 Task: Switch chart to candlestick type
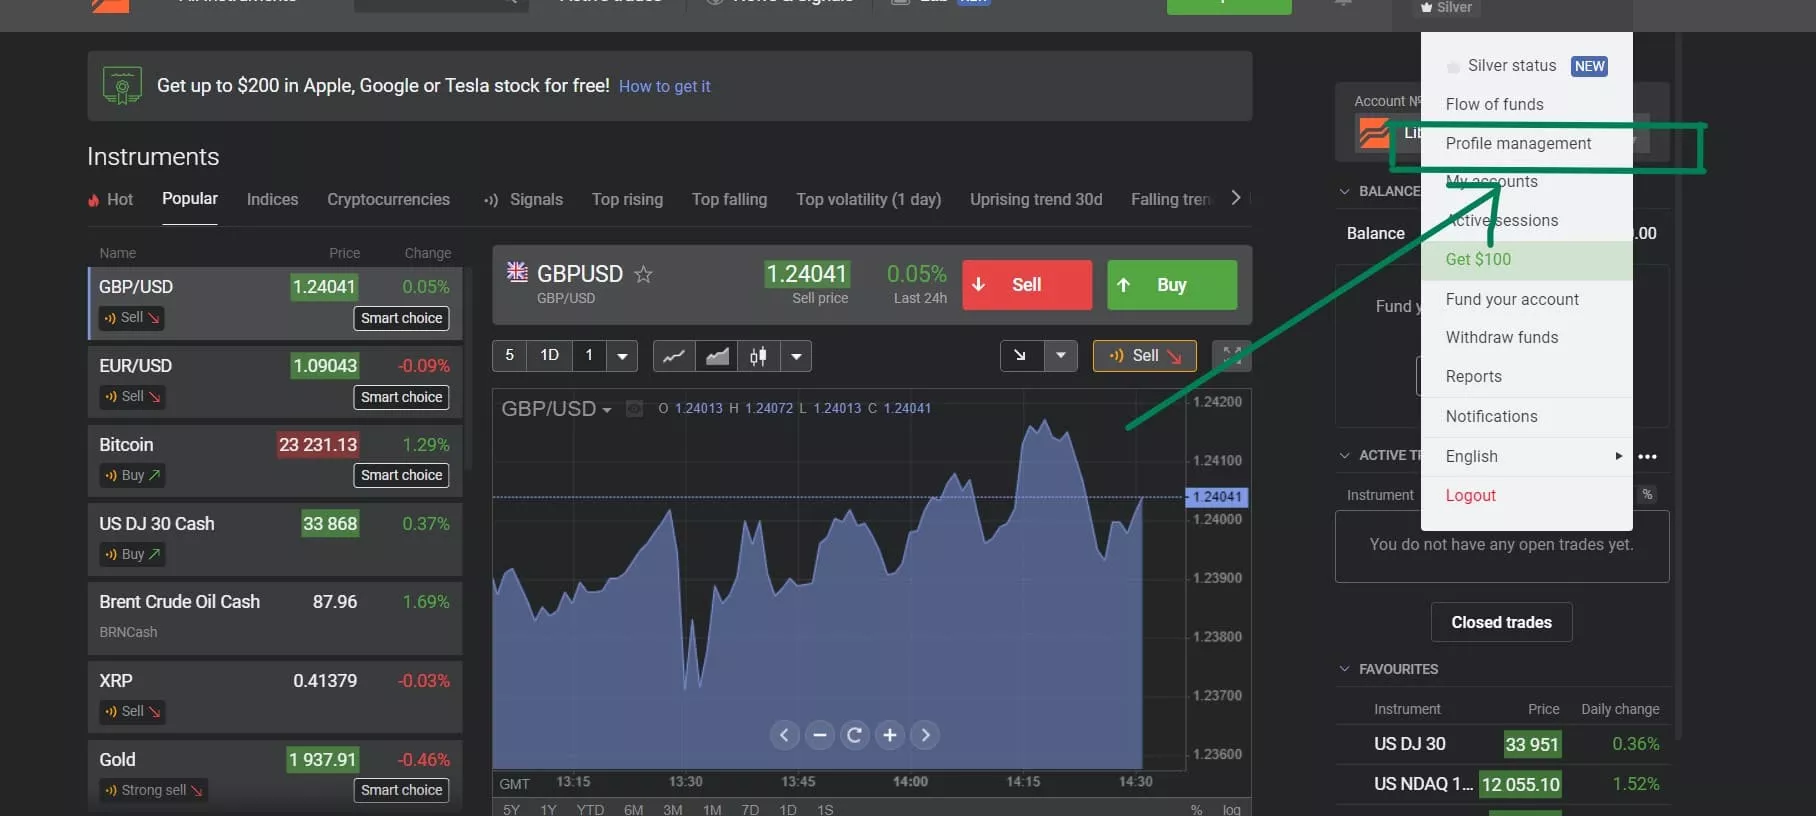758,356
